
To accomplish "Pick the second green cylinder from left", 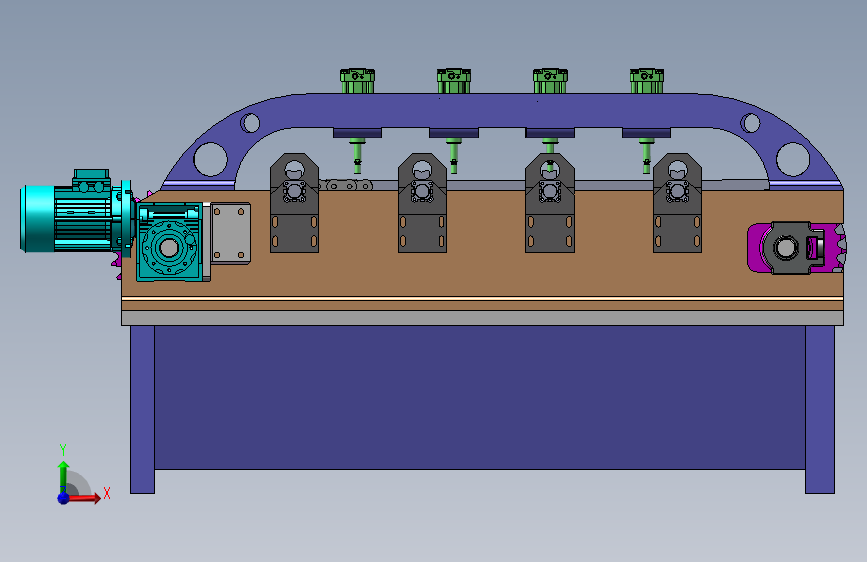I will 454,81.
